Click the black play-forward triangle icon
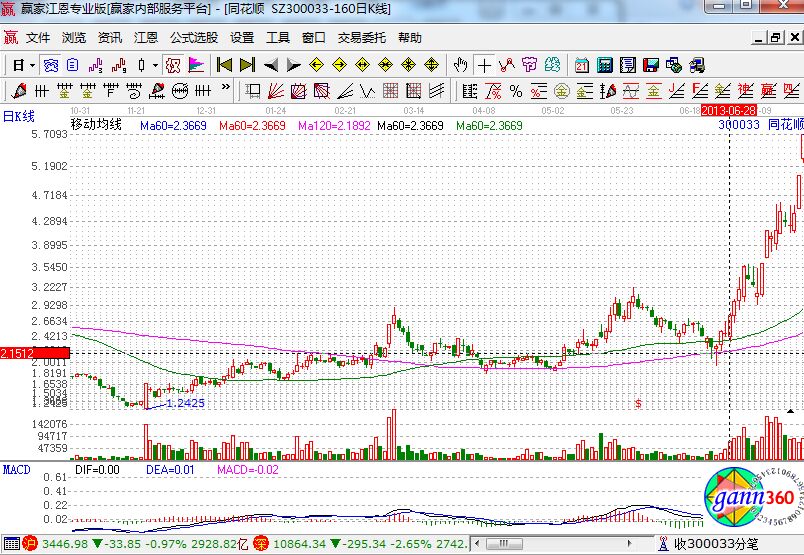 (293, 65)
